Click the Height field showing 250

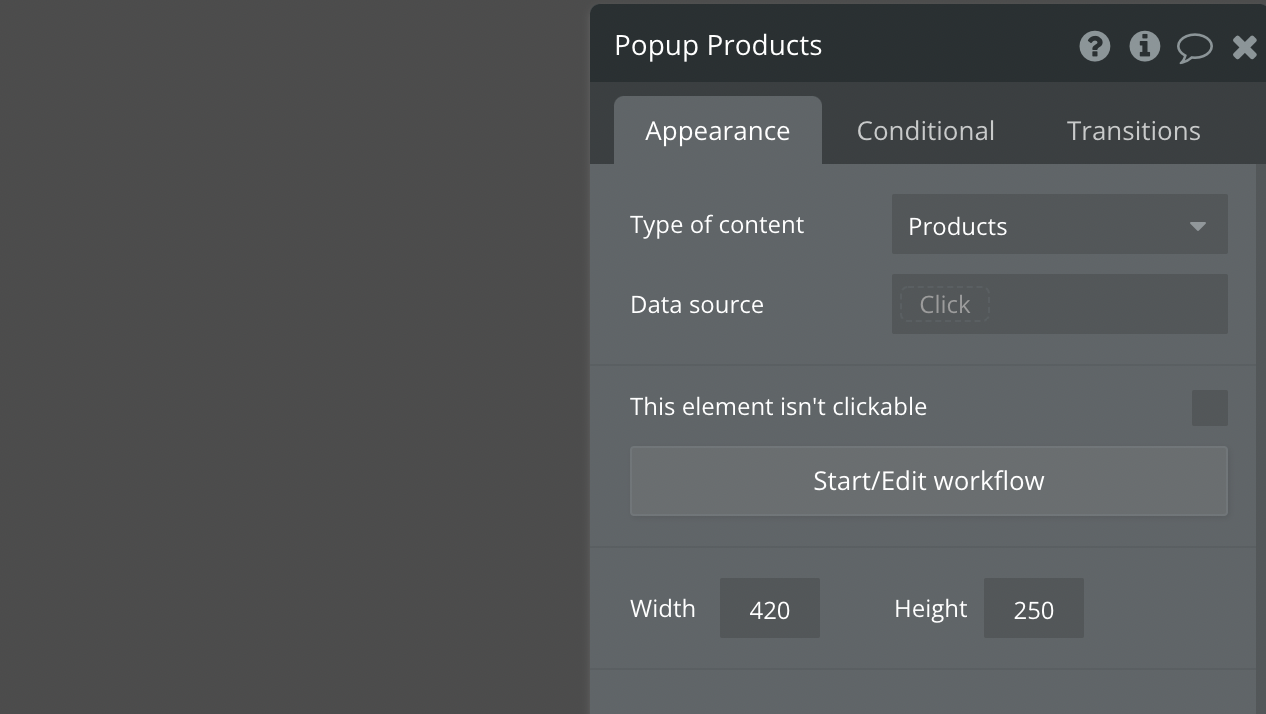(x=1033, y=608)
